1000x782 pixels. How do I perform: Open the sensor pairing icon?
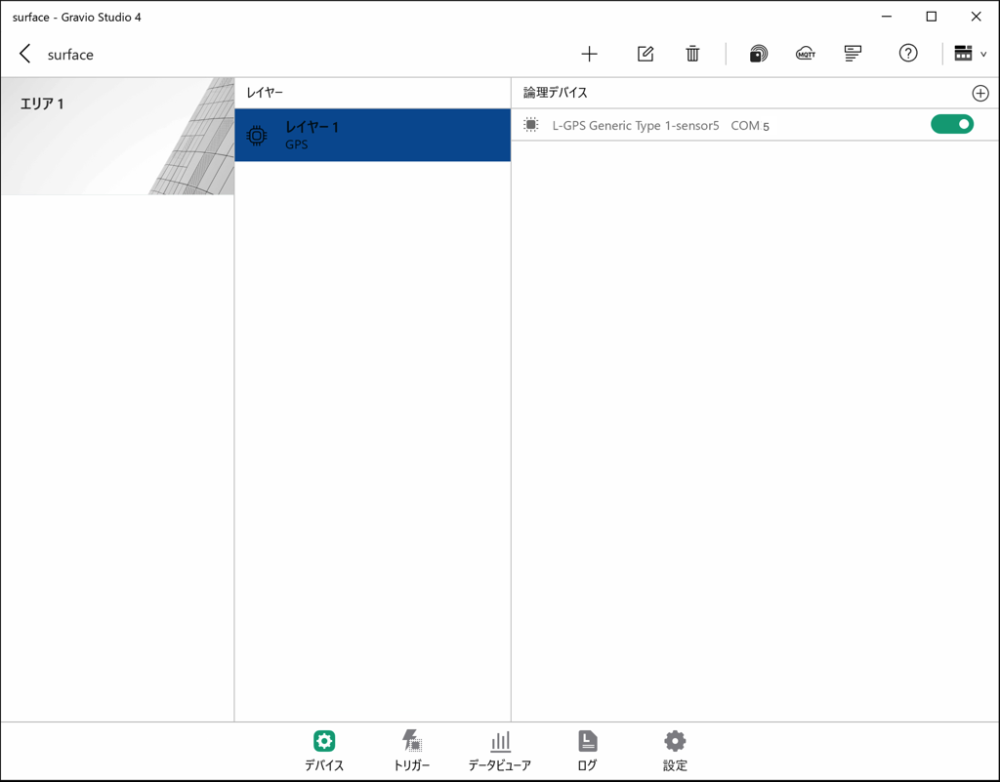click(758, 54)
